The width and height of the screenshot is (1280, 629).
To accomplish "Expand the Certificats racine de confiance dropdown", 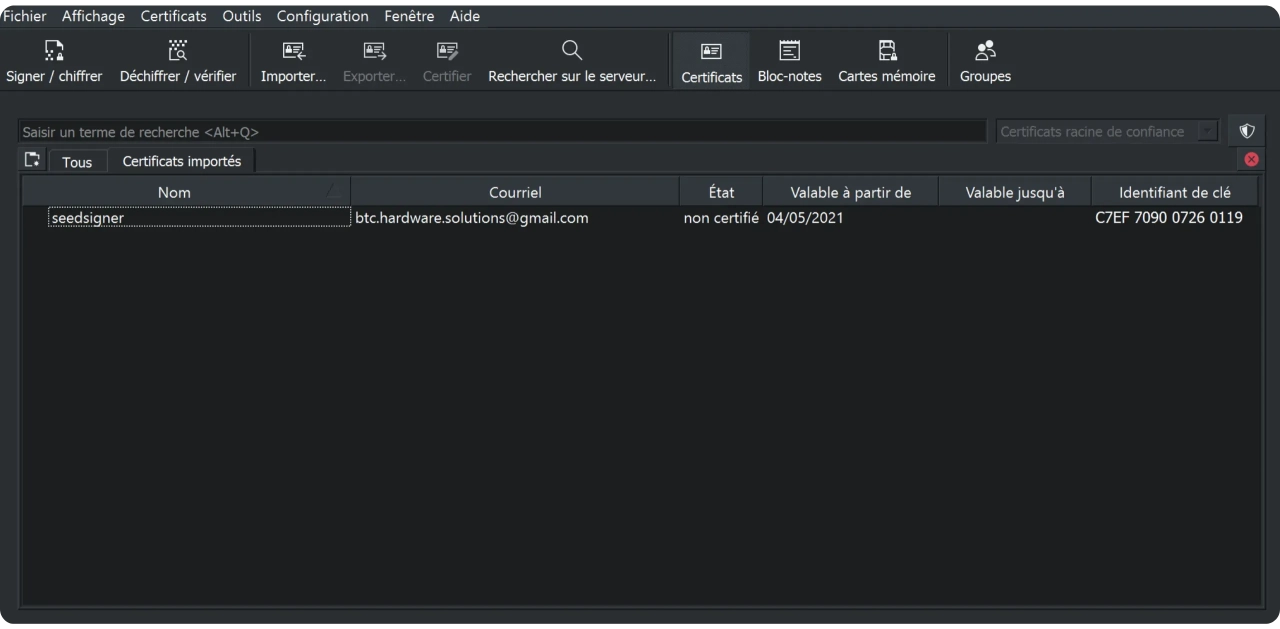I will pos(1208,132).
